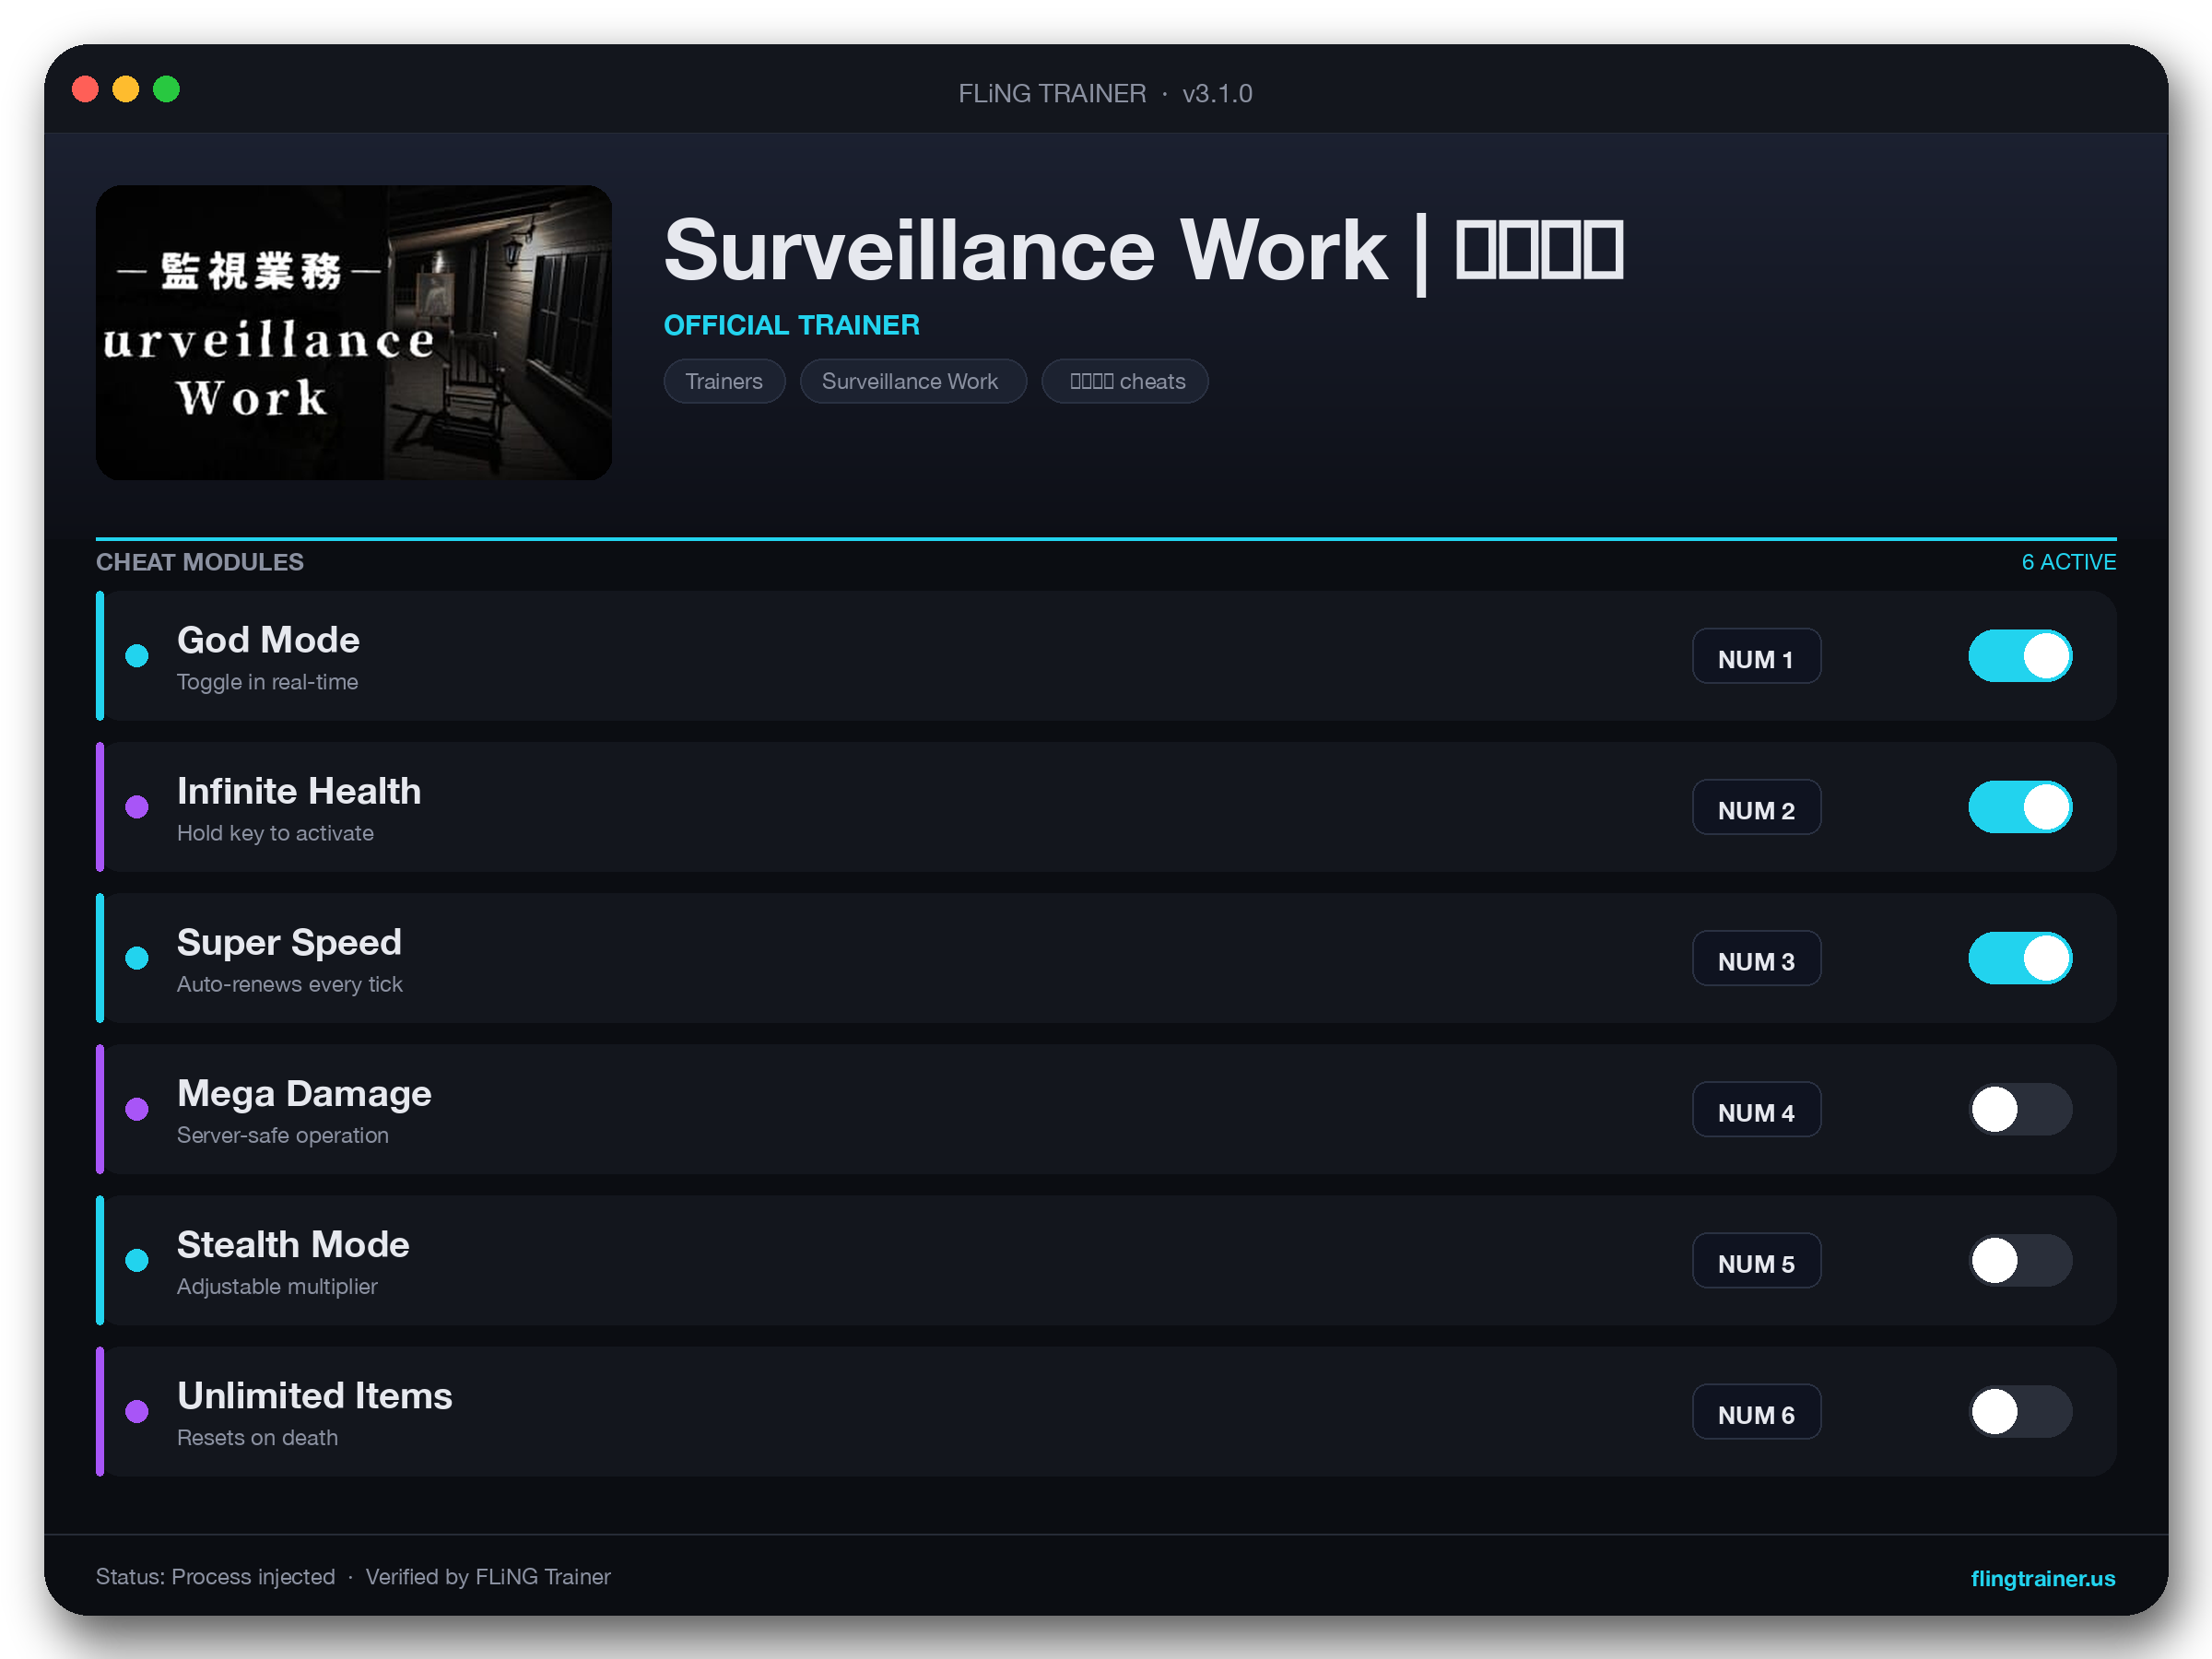The image size is (2212, 1659).
Task: Click the Surveillance Work main heading
Action: click(1143, 250)
